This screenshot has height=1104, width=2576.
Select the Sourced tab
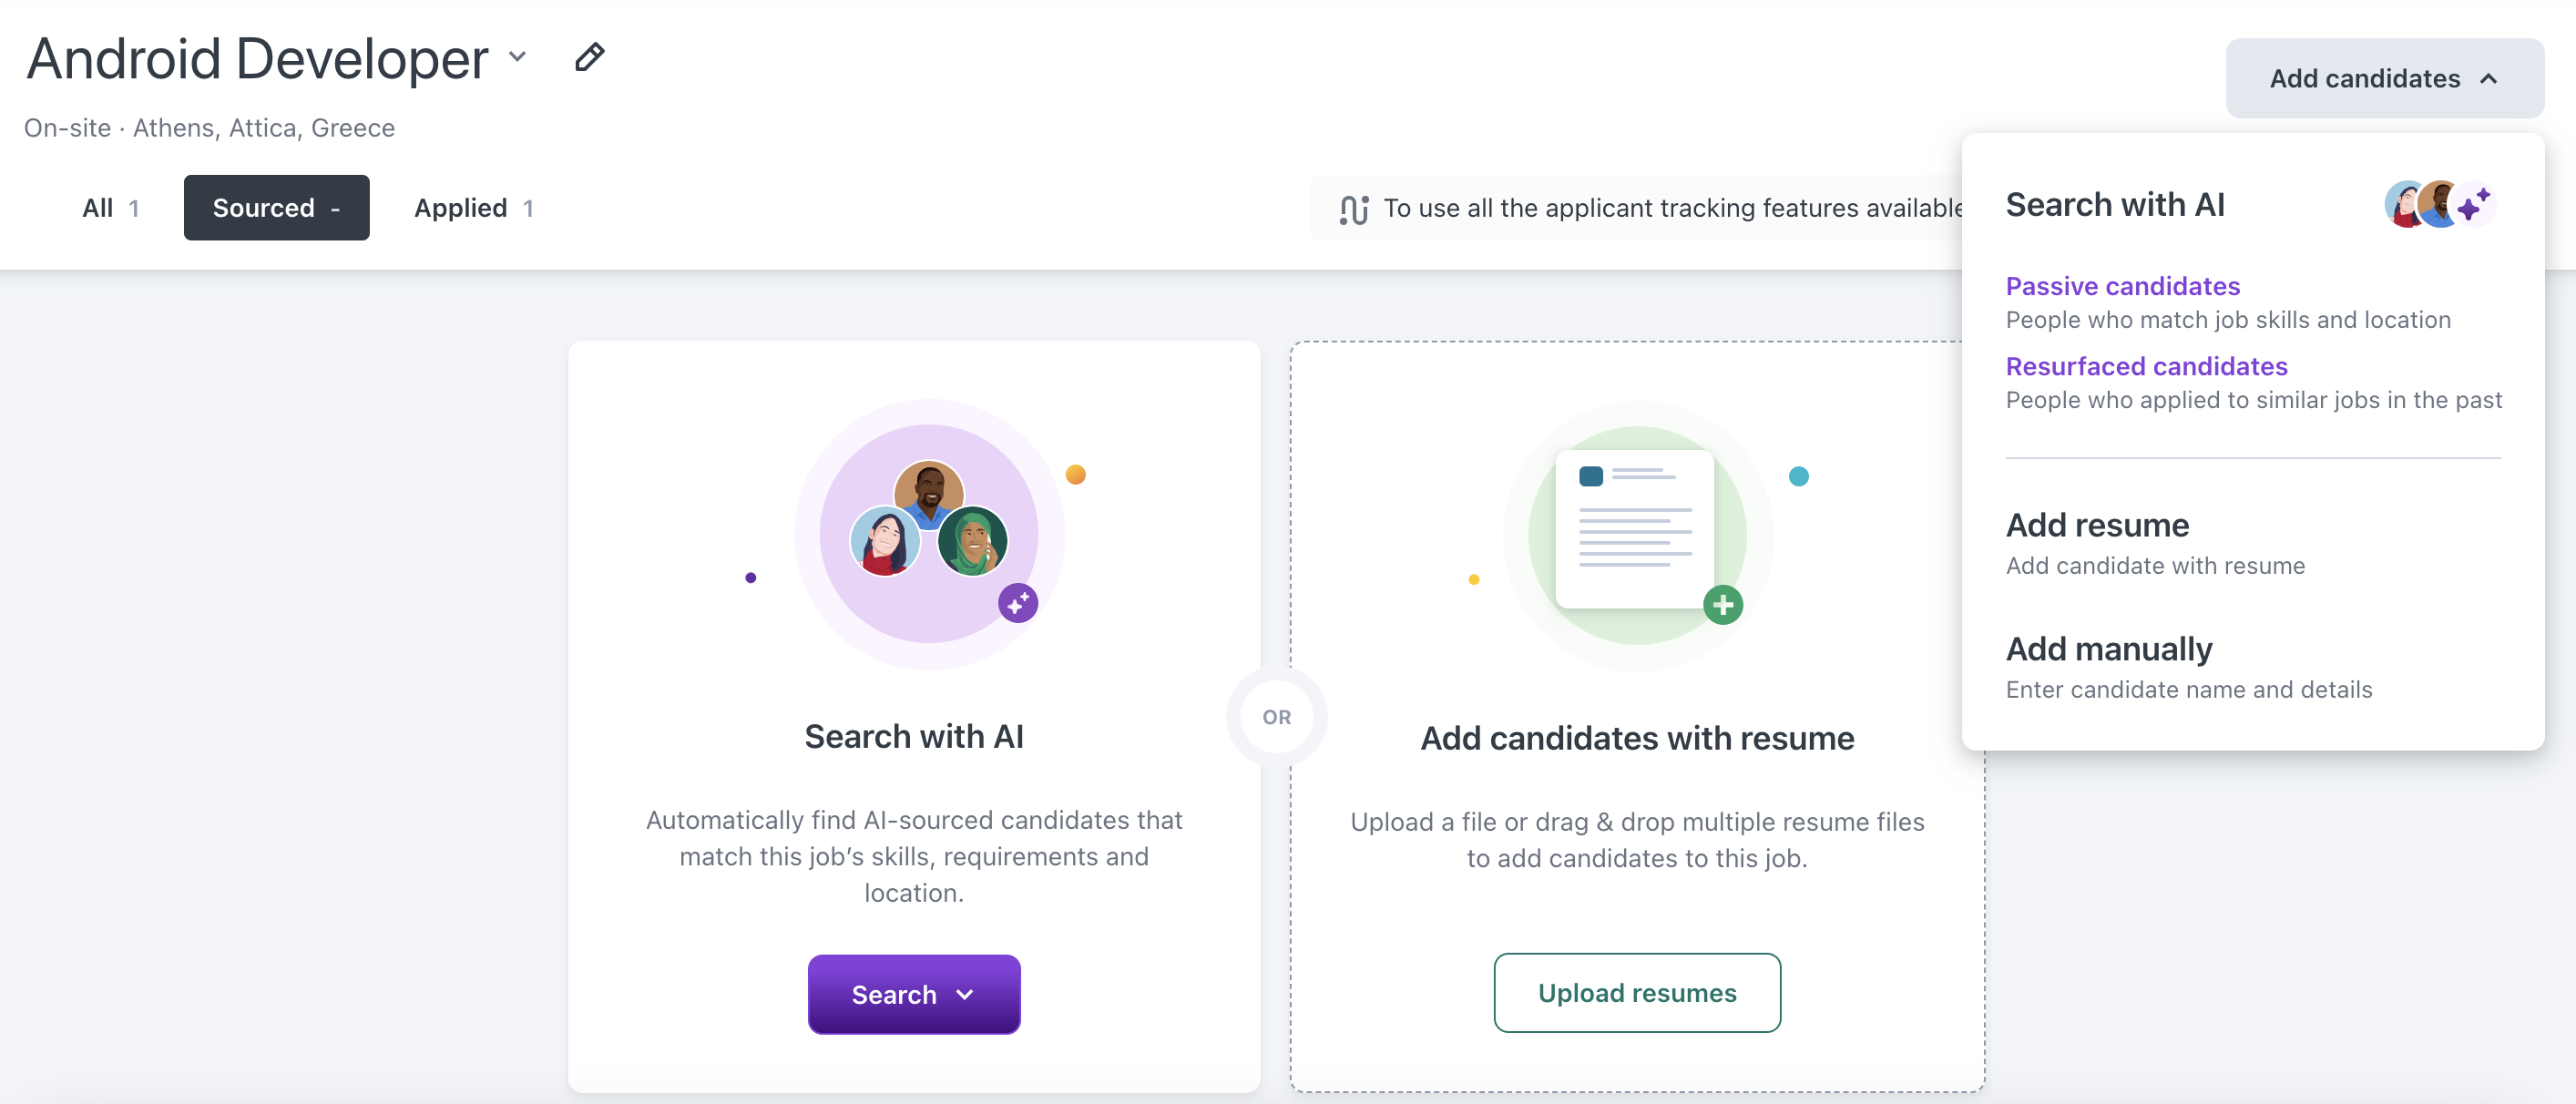276,207
